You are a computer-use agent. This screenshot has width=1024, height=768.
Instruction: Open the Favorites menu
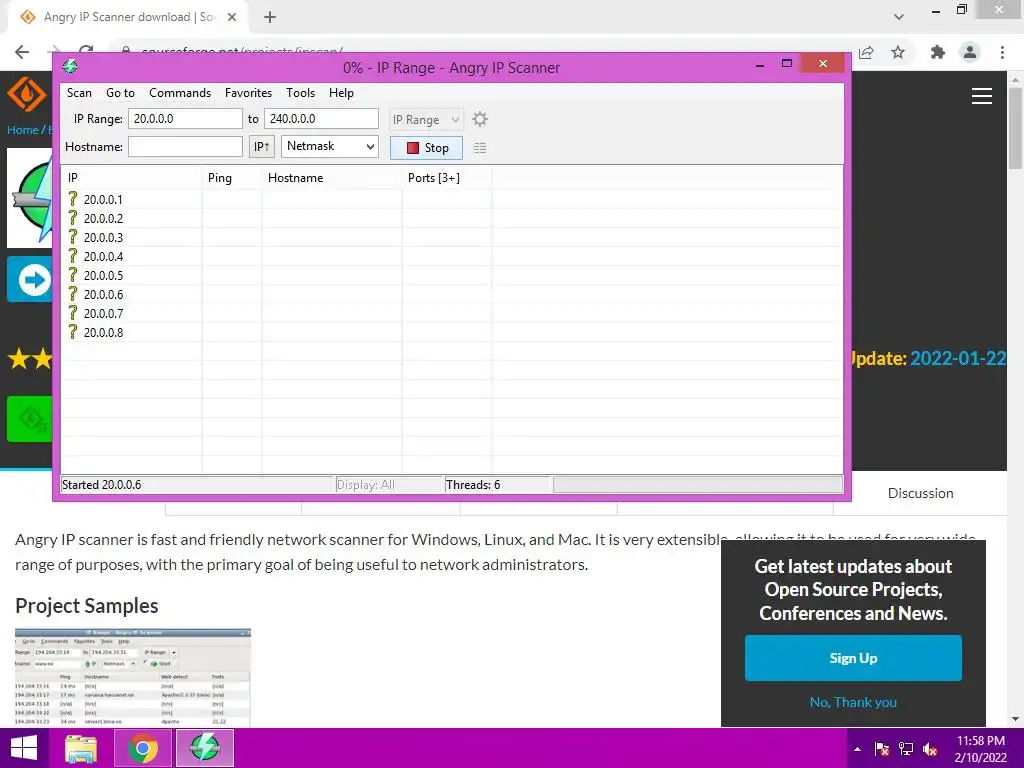tap(248, 93)
